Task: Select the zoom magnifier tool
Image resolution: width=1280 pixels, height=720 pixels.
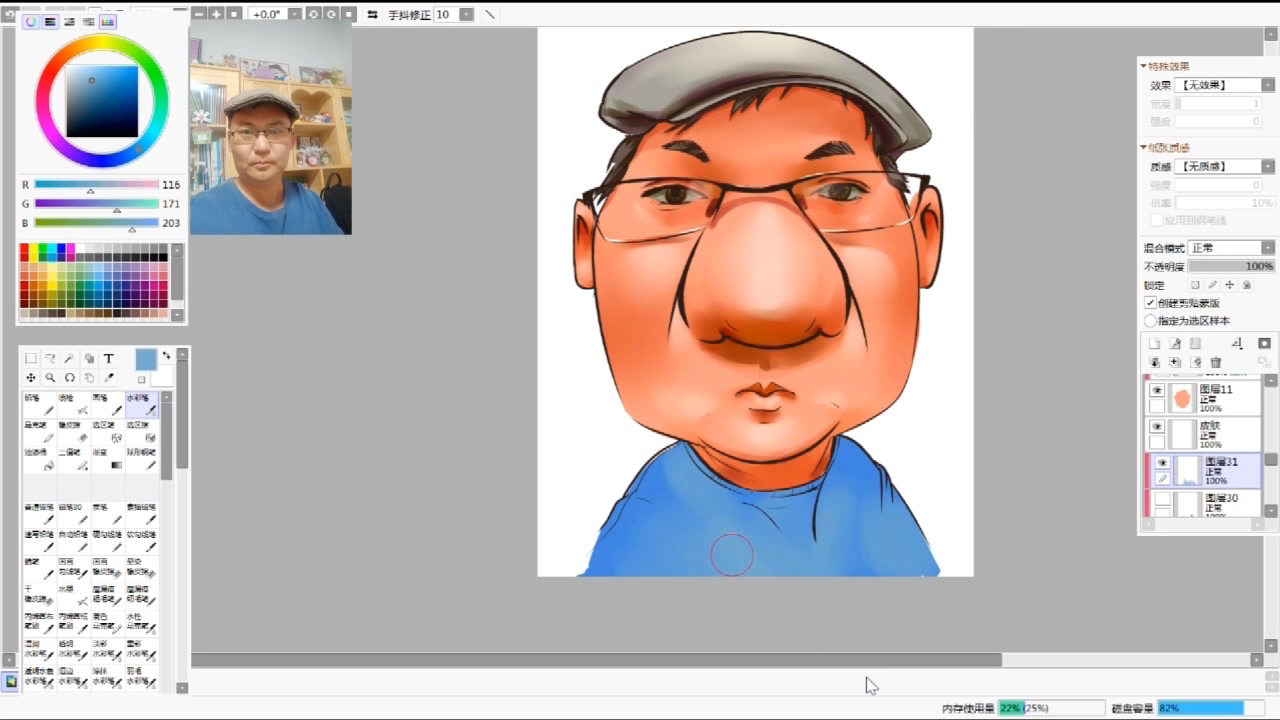Action: [x=50, y=378]
